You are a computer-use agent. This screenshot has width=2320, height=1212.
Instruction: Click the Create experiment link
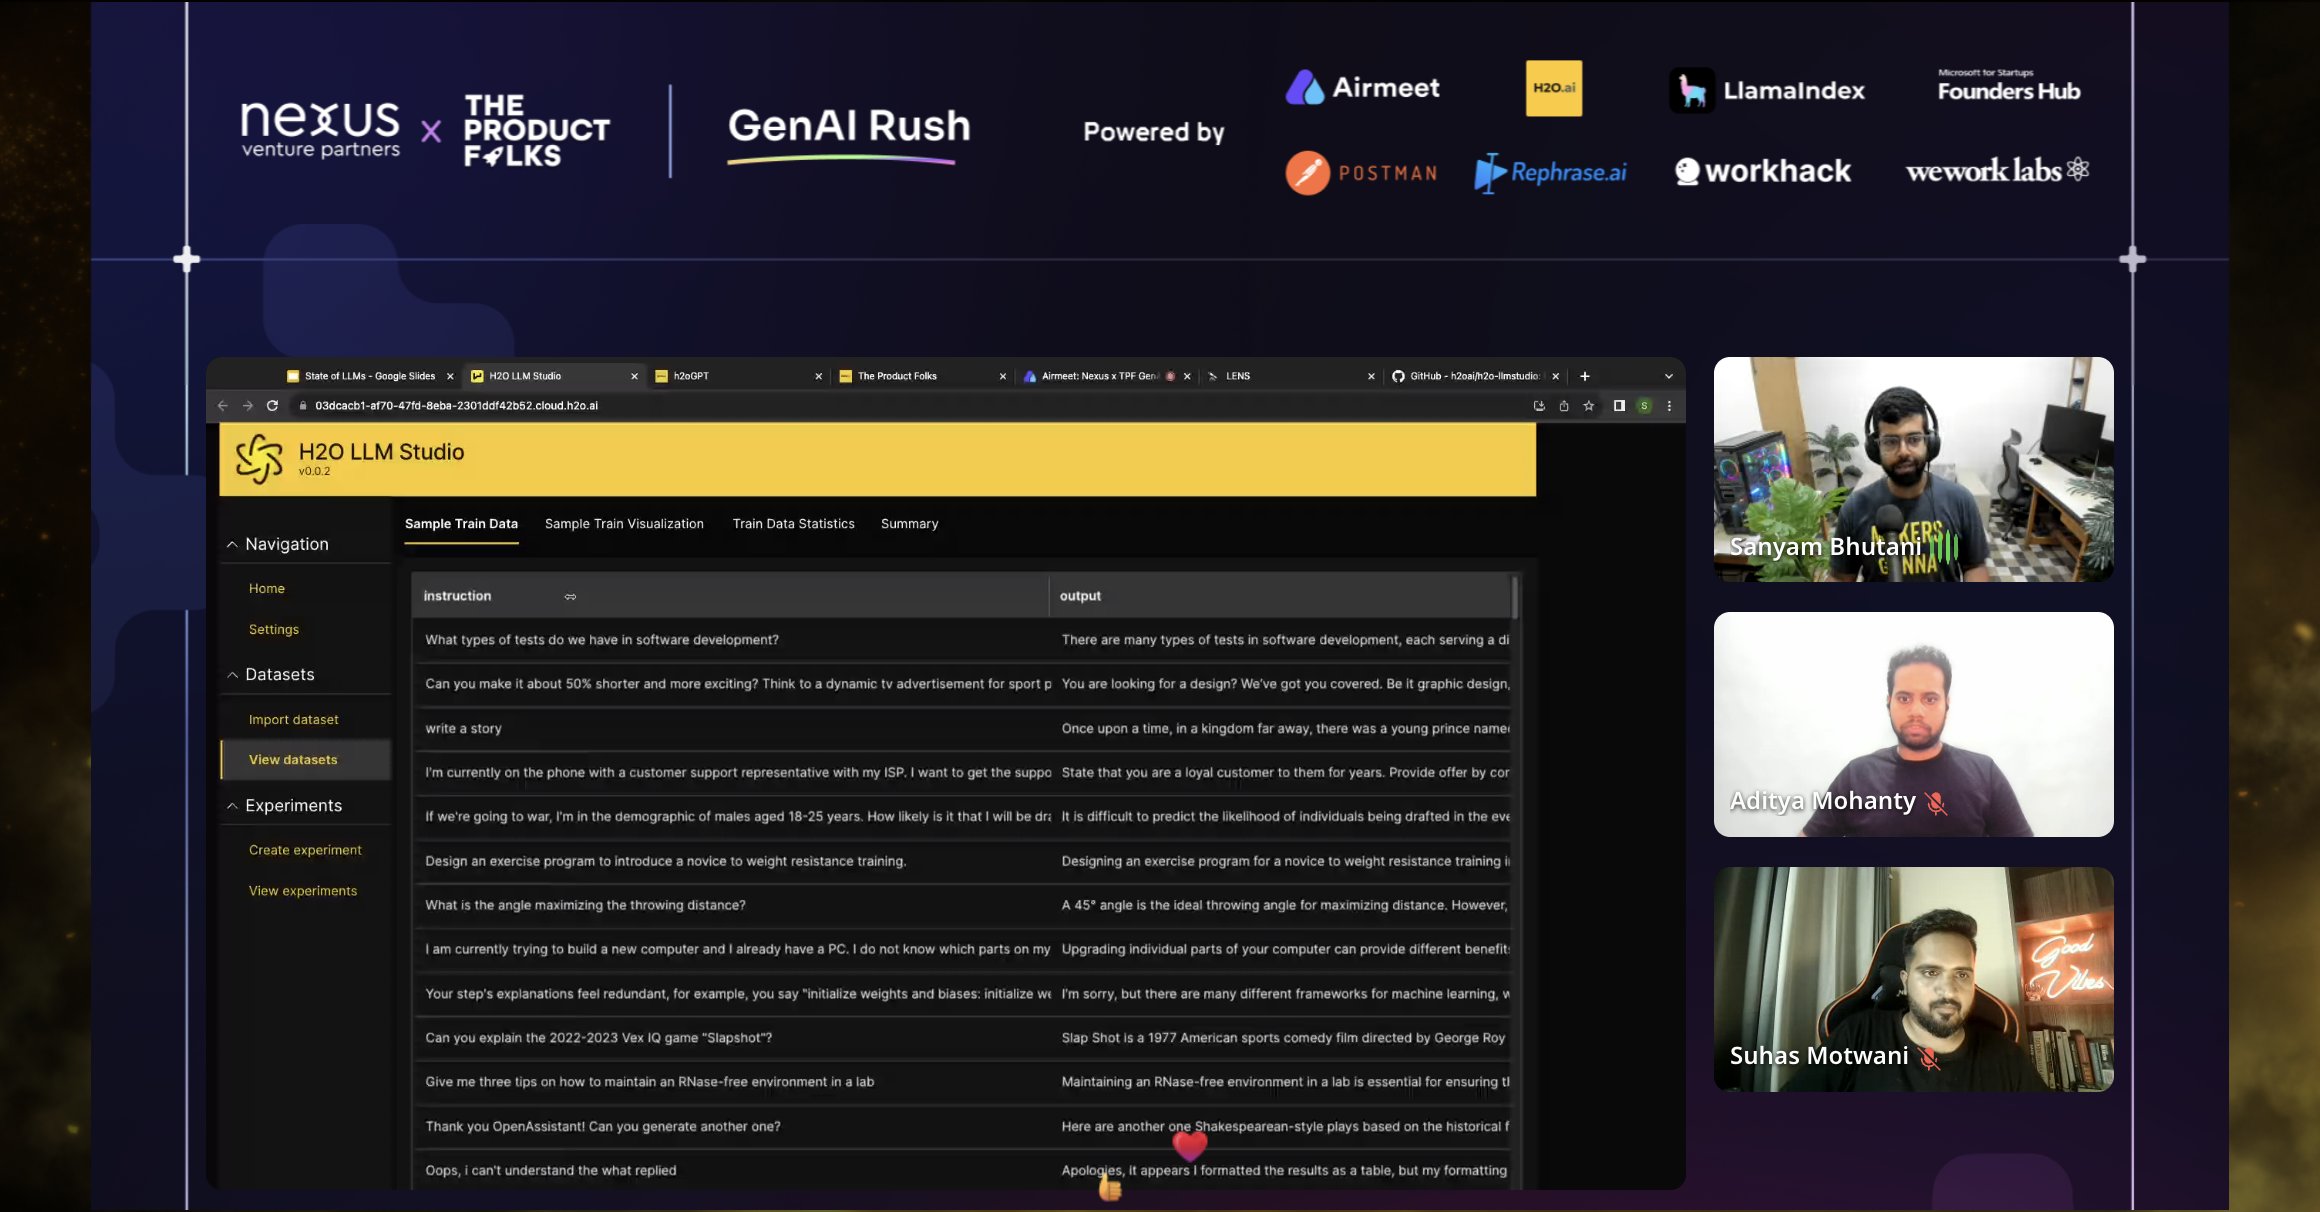pos(305,850)
